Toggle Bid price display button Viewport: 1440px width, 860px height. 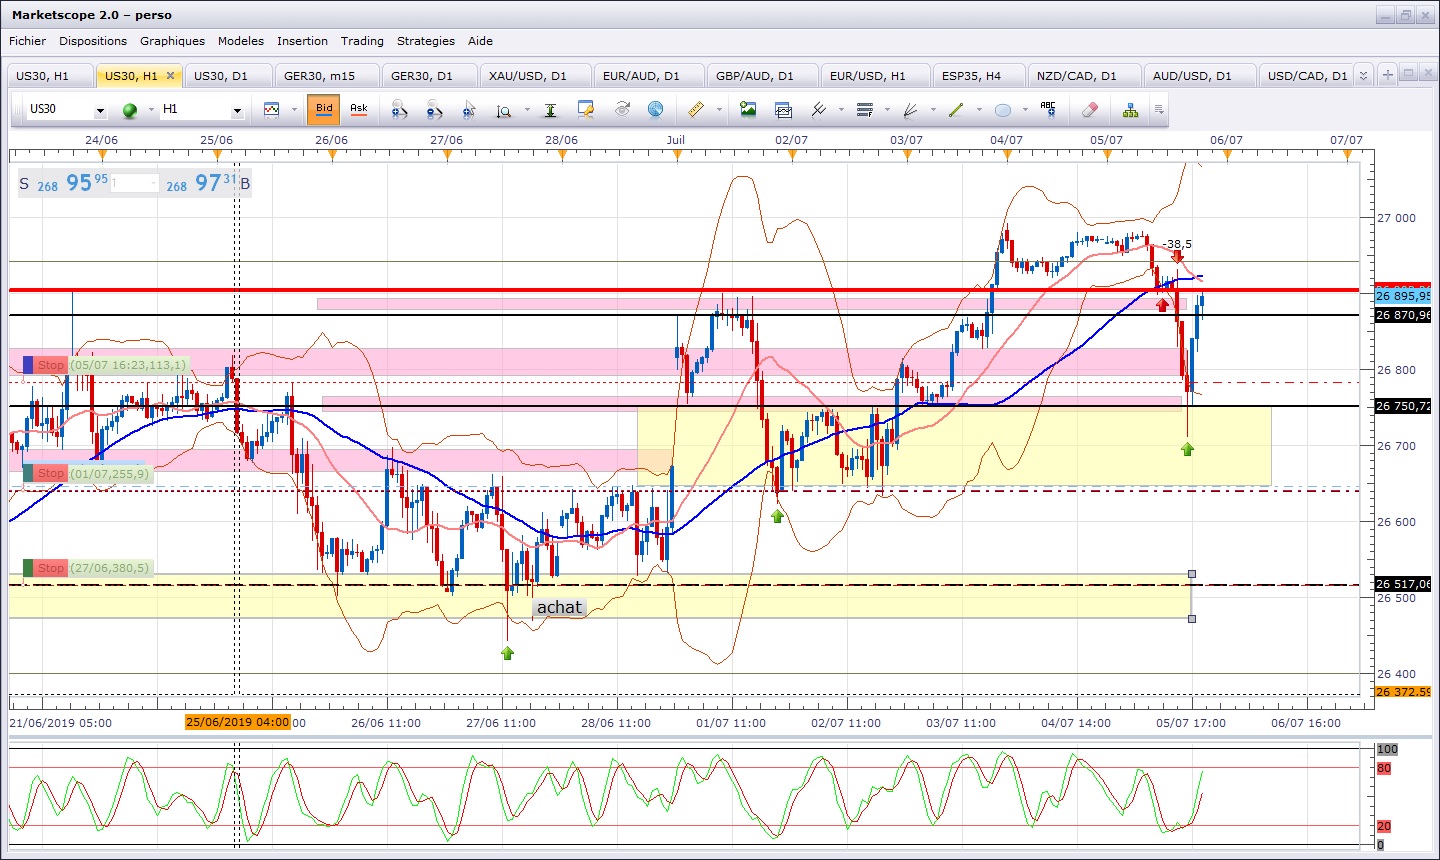[324, 109]
